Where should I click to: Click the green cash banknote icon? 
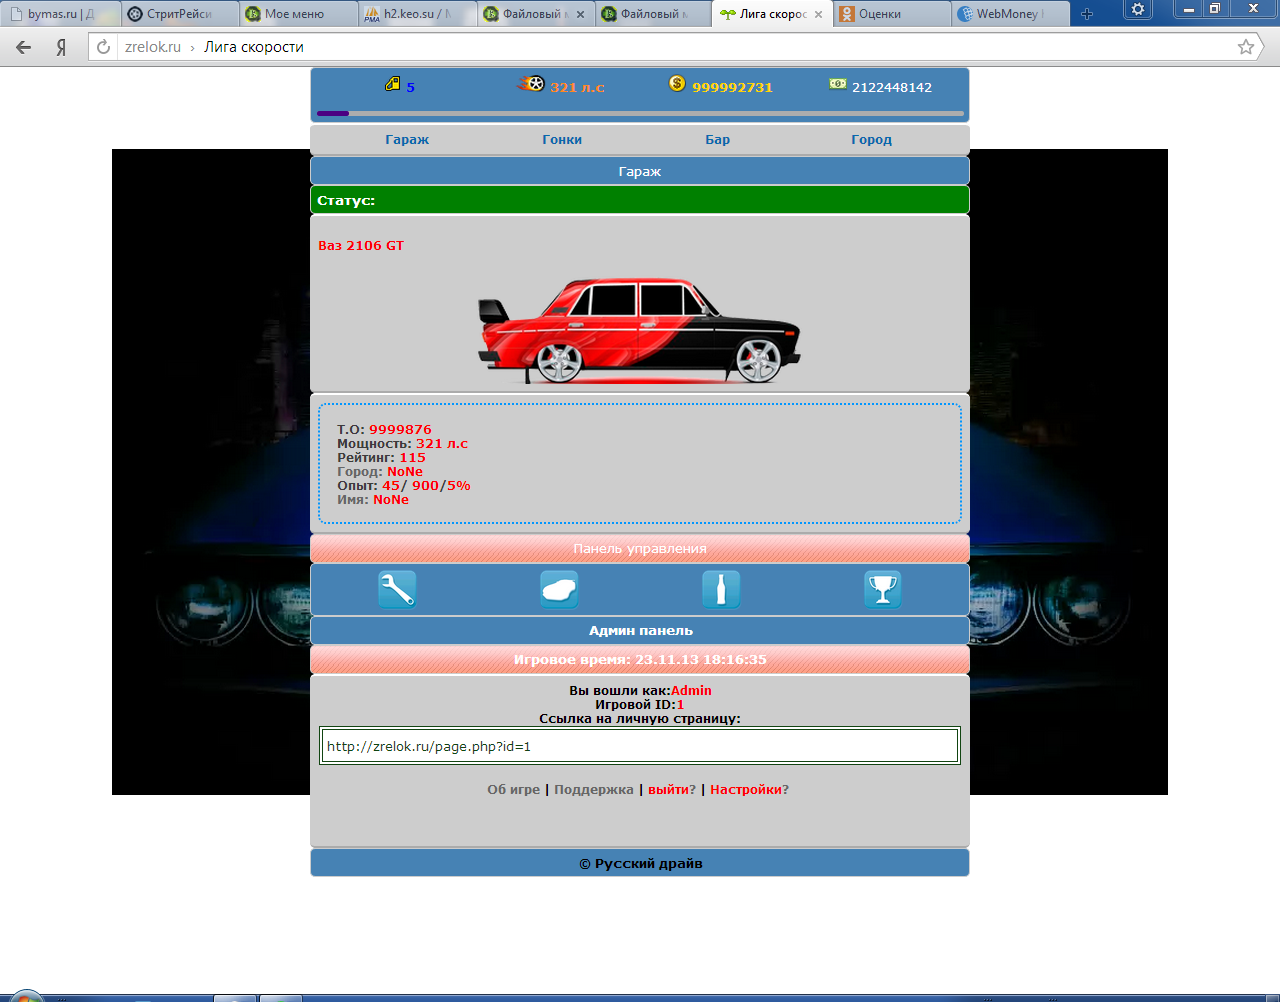(x=837, y=84)
